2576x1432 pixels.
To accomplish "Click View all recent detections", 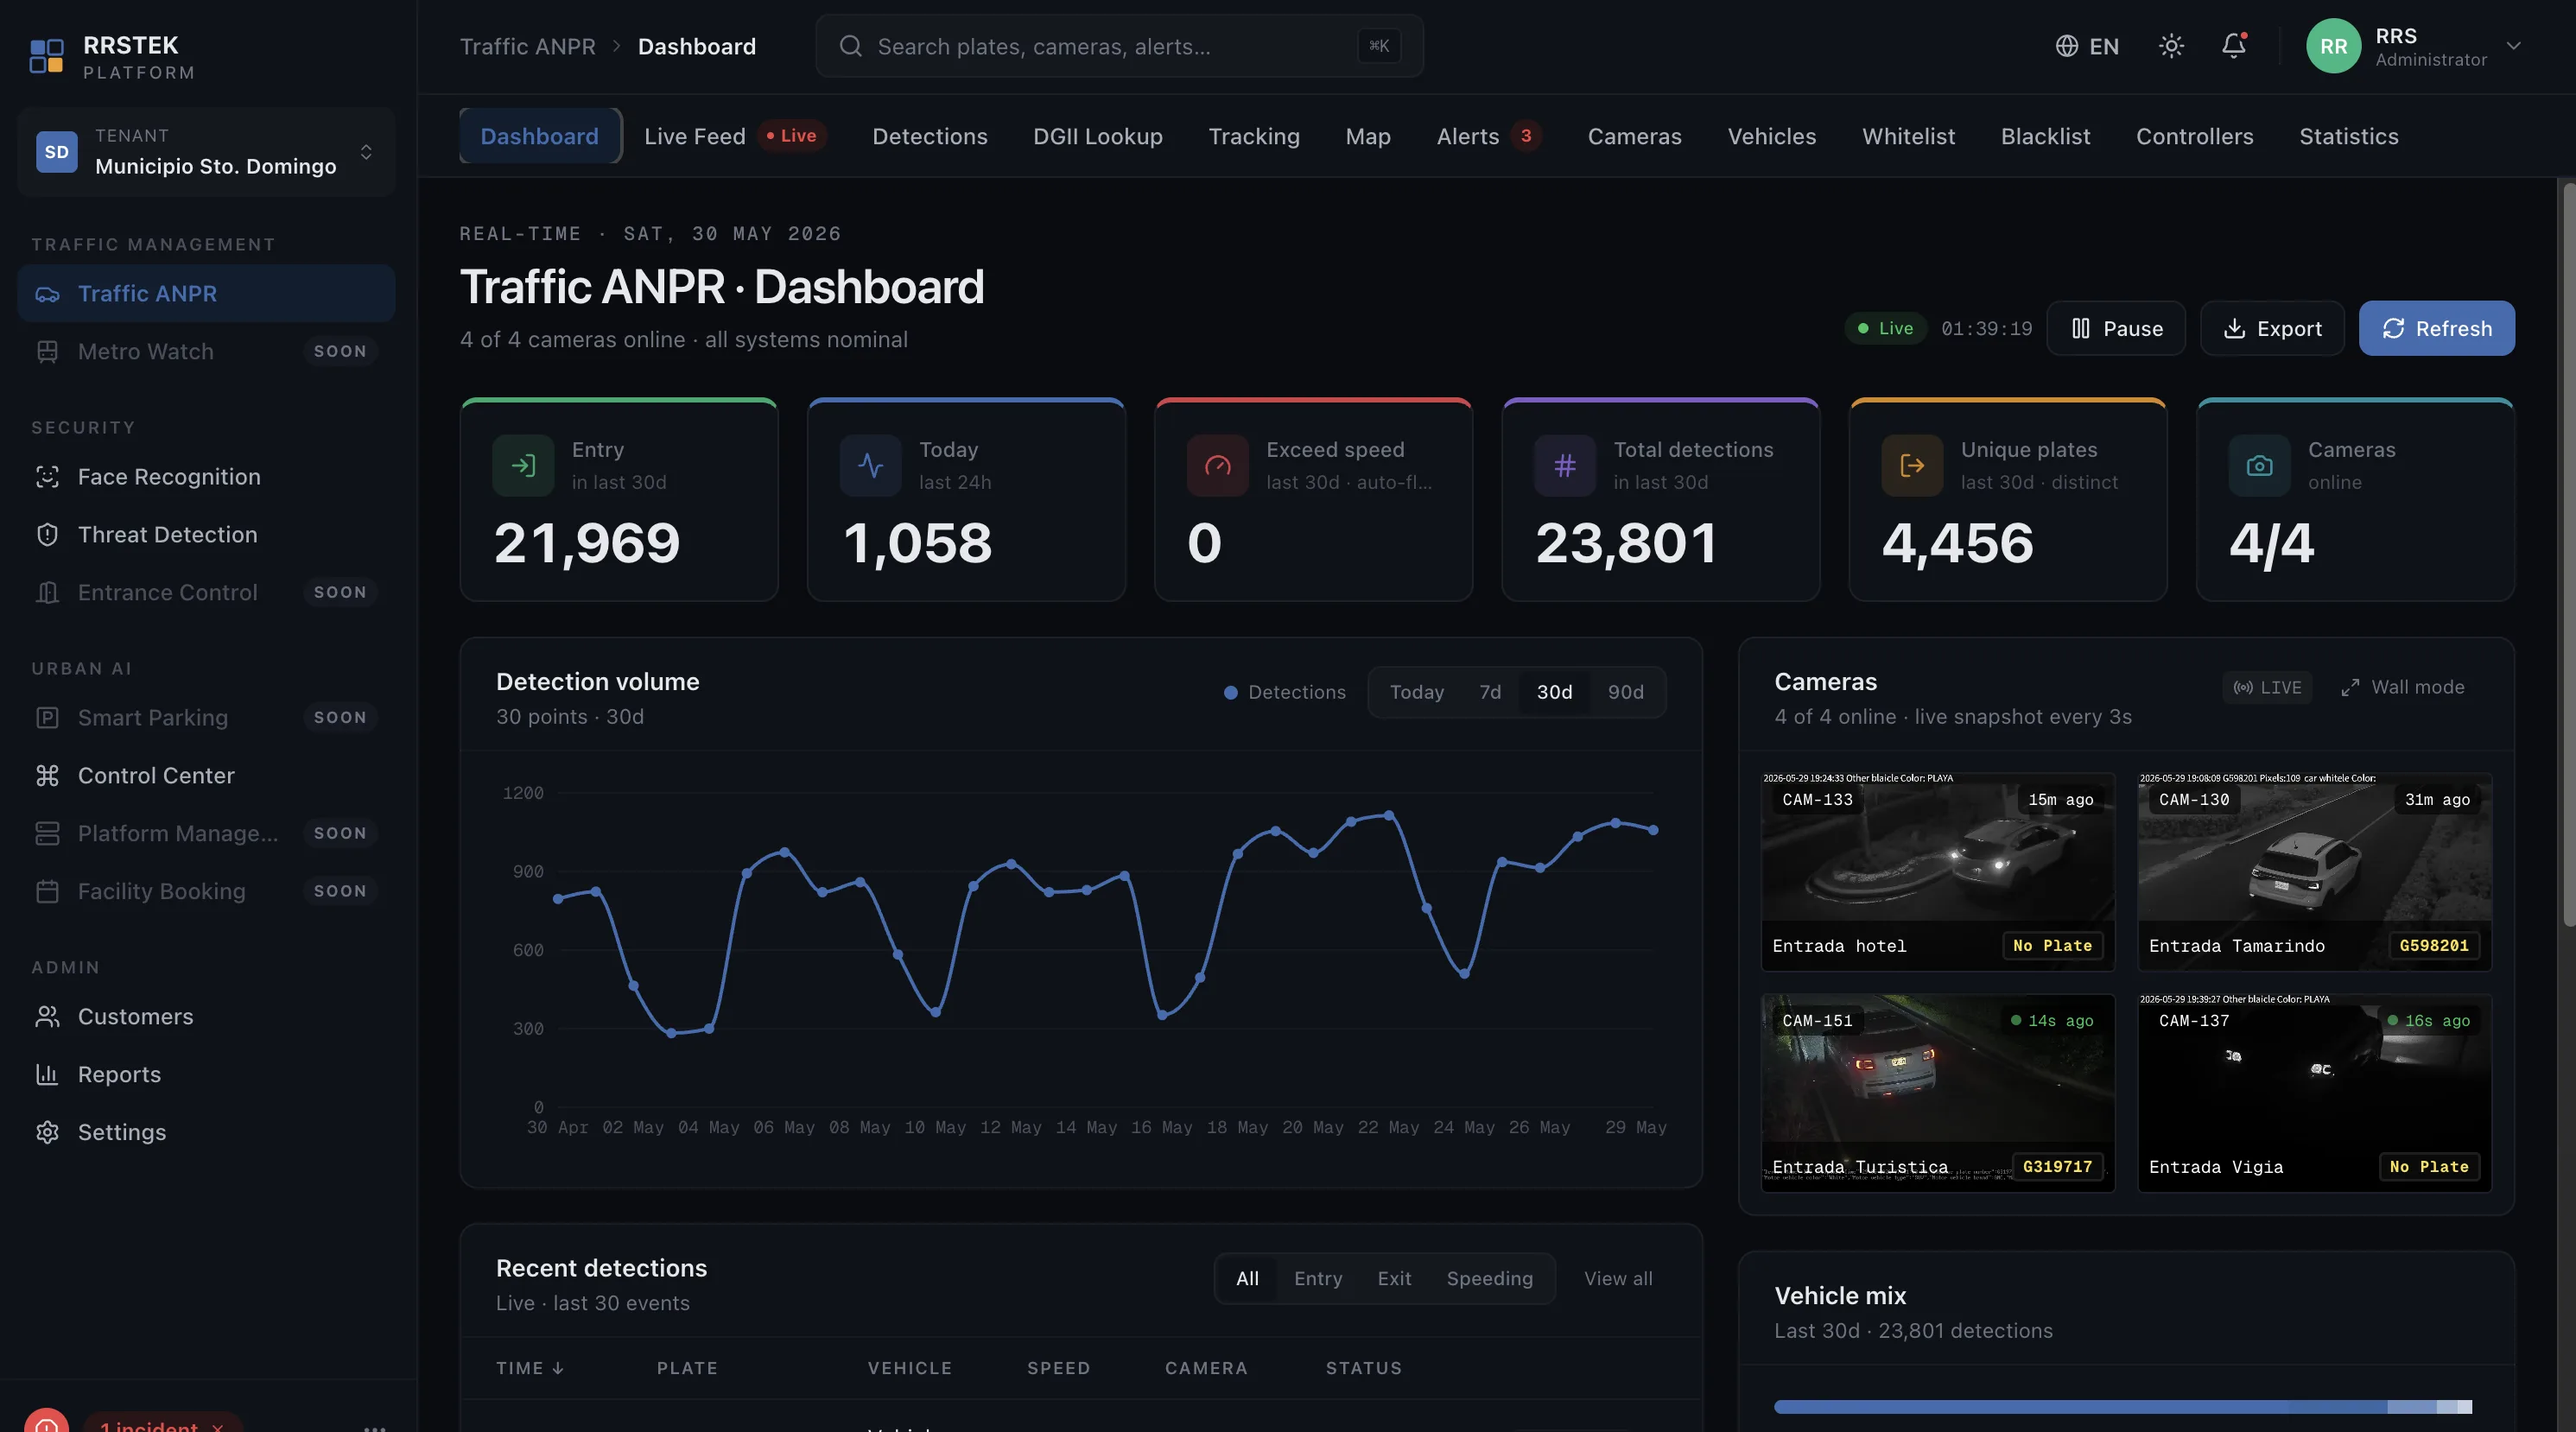I will 1617,1278.
